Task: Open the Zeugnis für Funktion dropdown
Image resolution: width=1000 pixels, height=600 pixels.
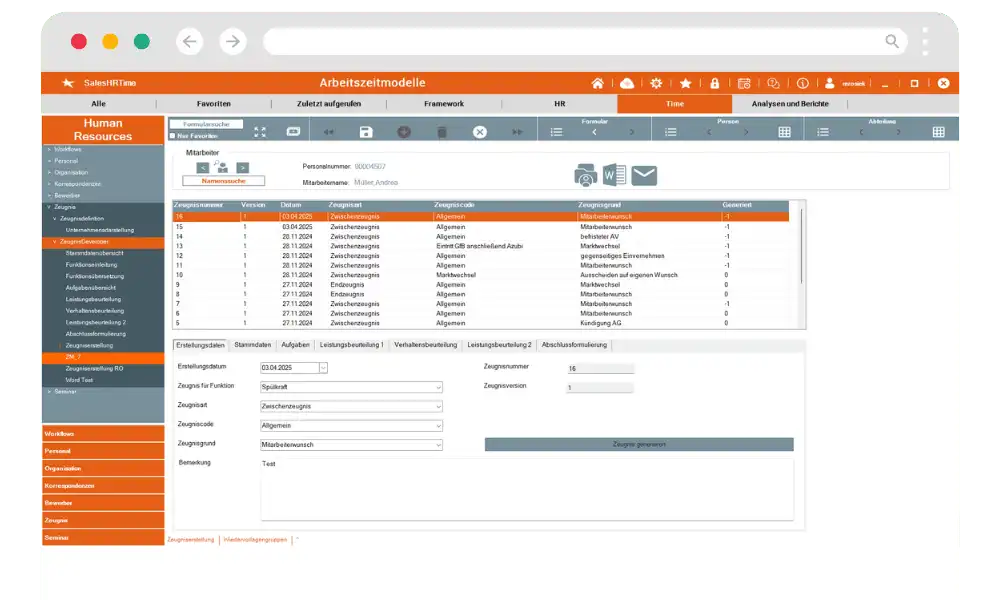Action: click(x=438, y=387)
